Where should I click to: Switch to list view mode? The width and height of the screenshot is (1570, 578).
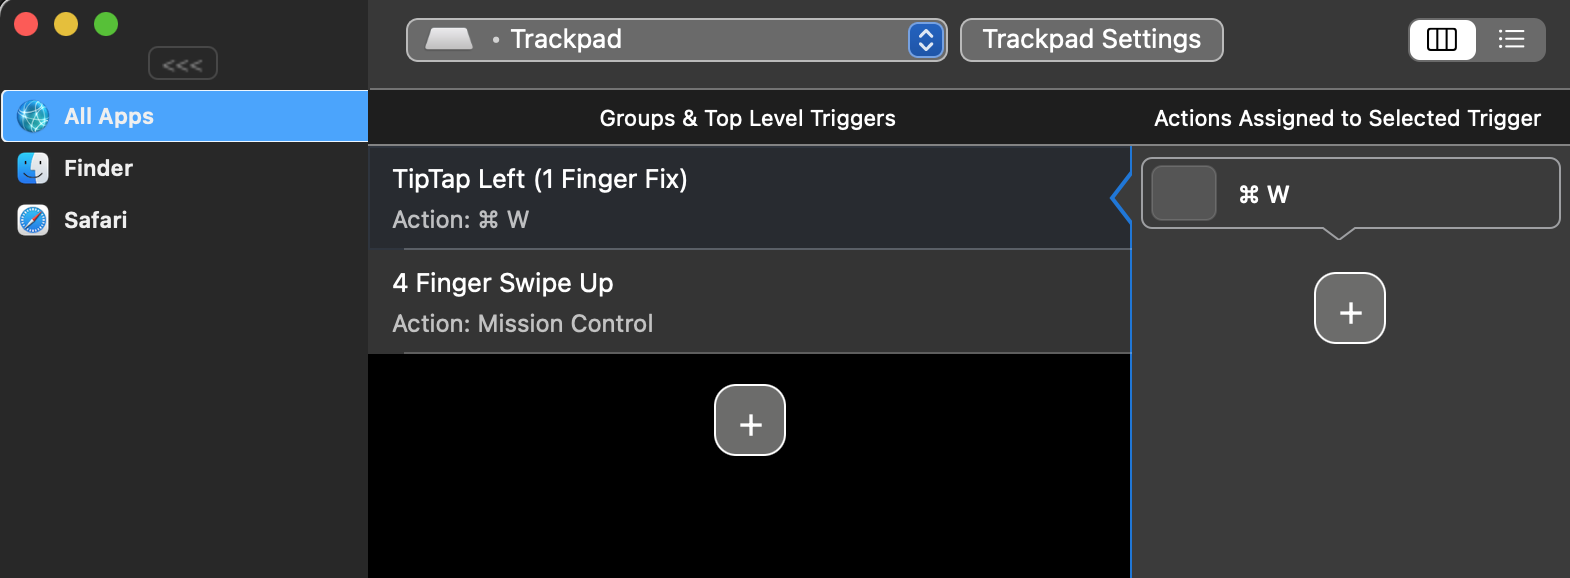pyautogui.click(x=1511, y=40)
